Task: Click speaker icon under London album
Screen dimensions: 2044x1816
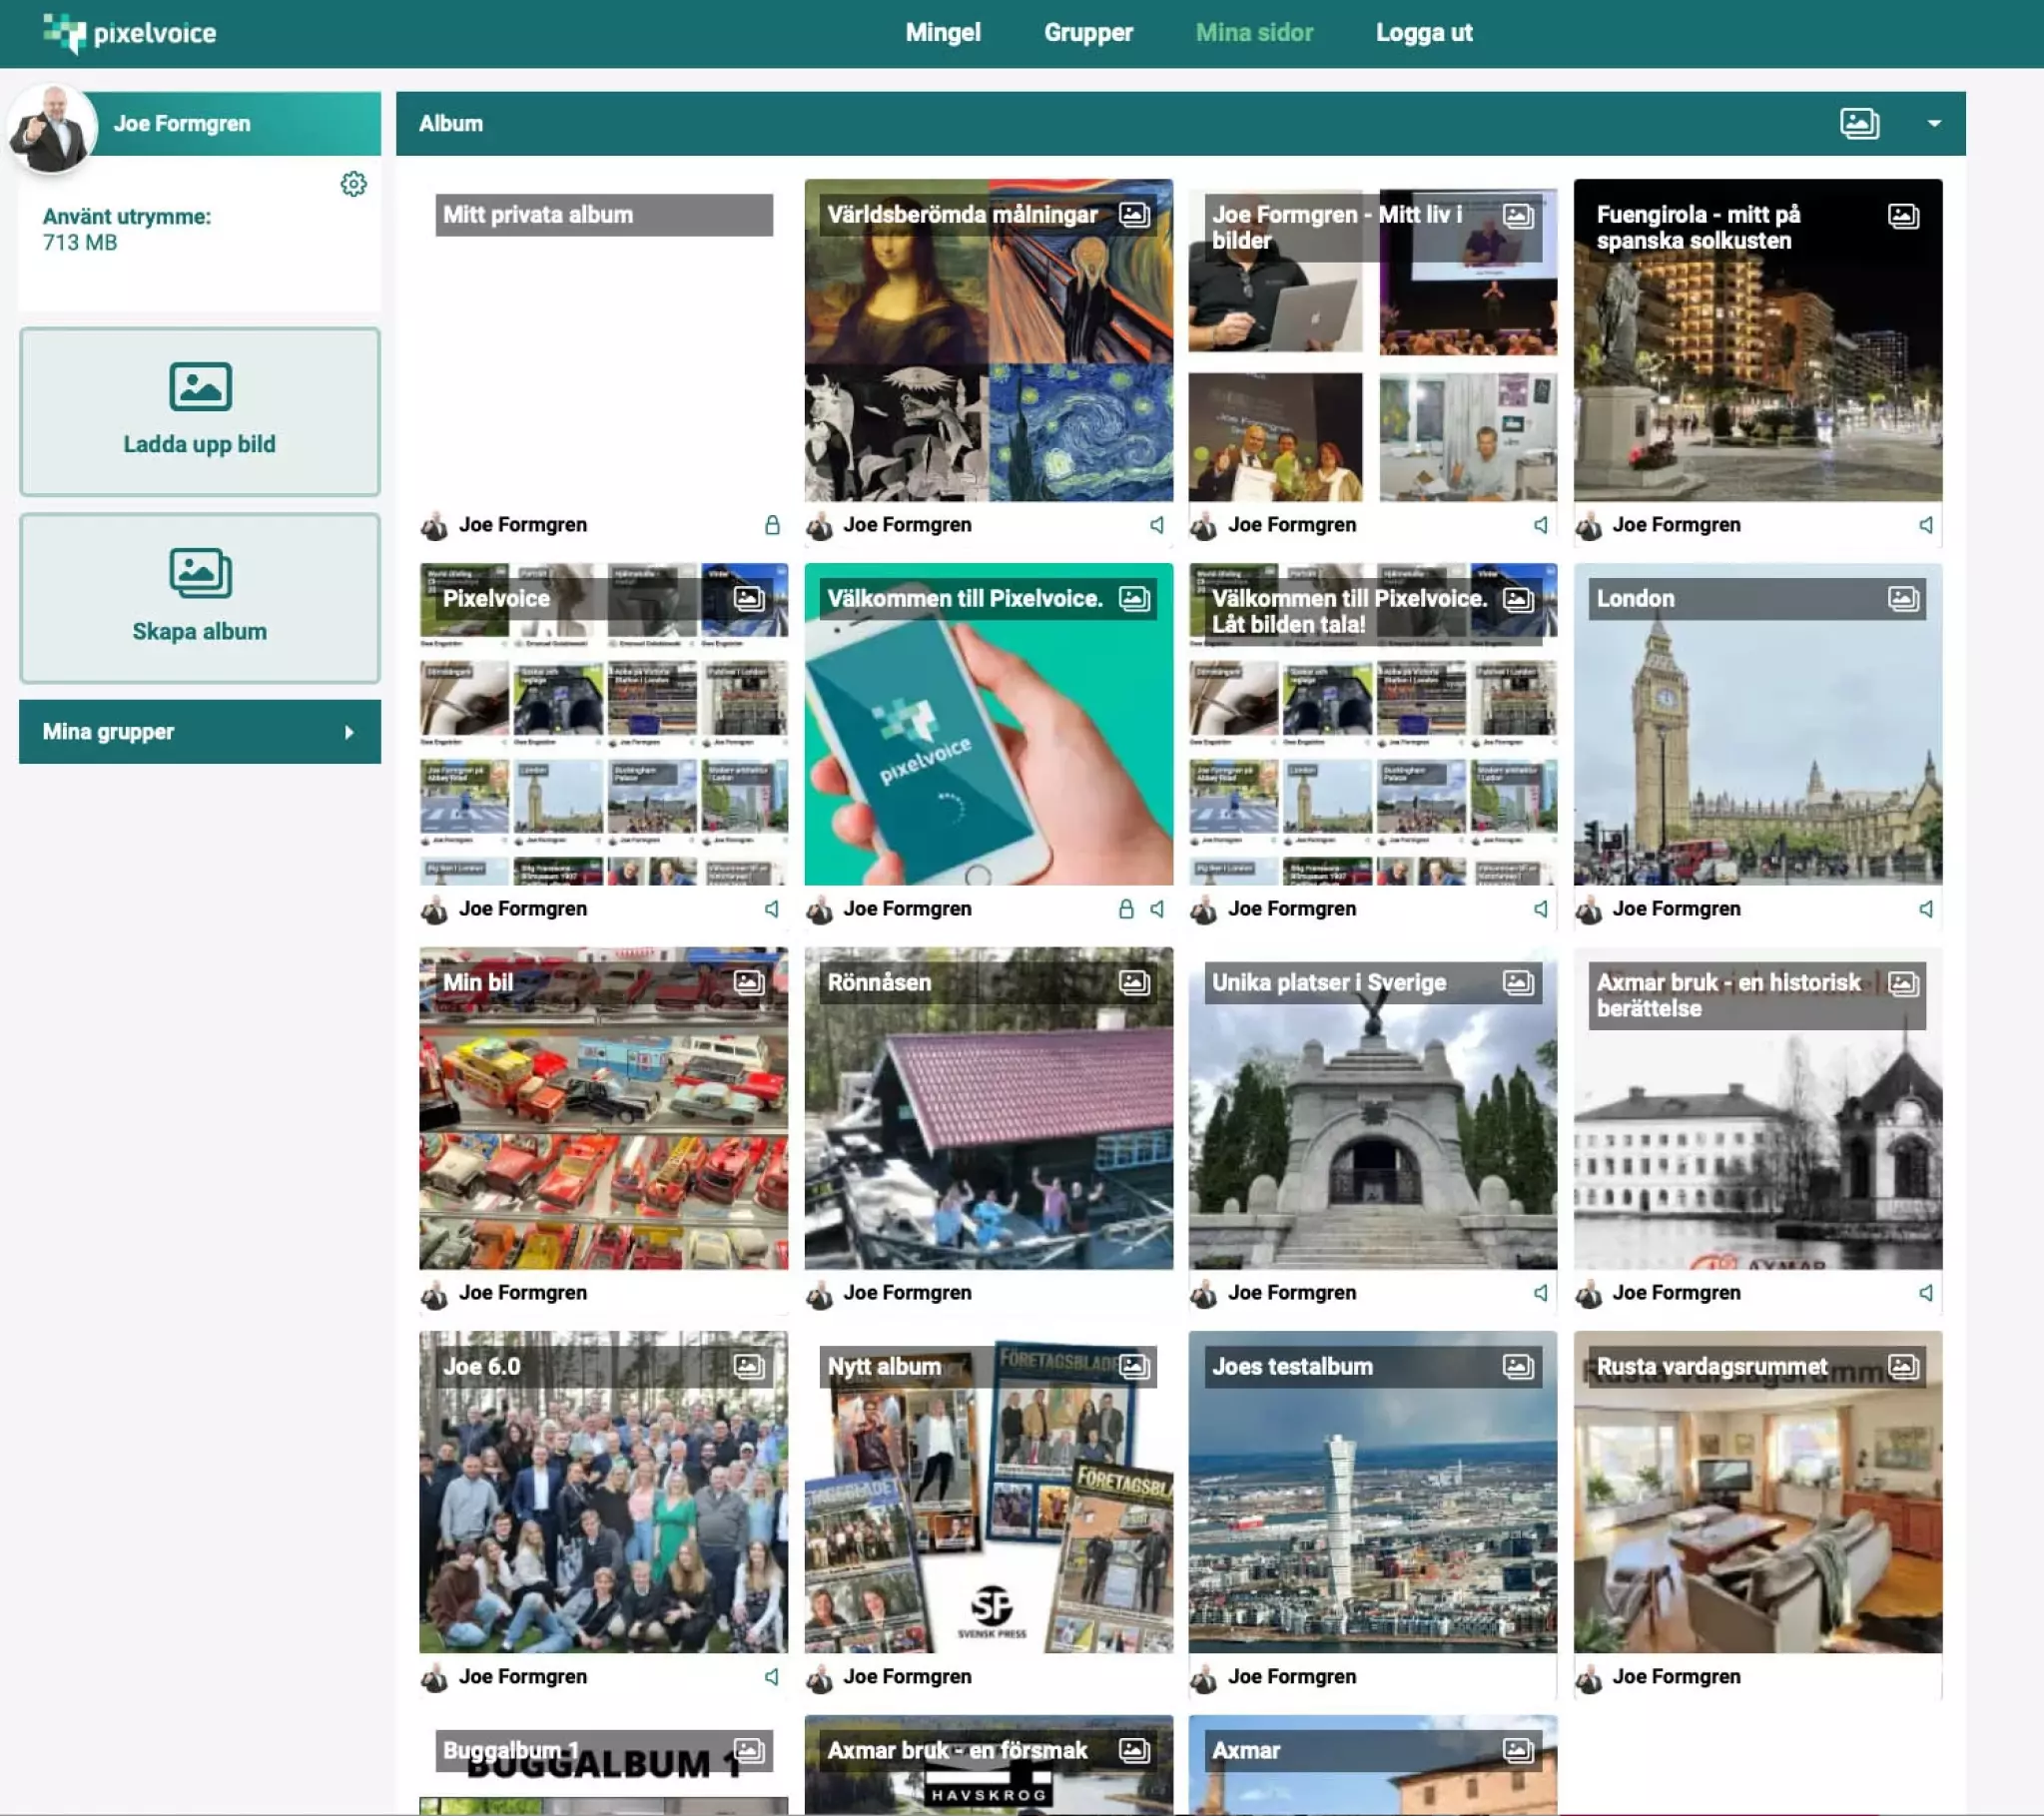Action: pos(1926,909)
